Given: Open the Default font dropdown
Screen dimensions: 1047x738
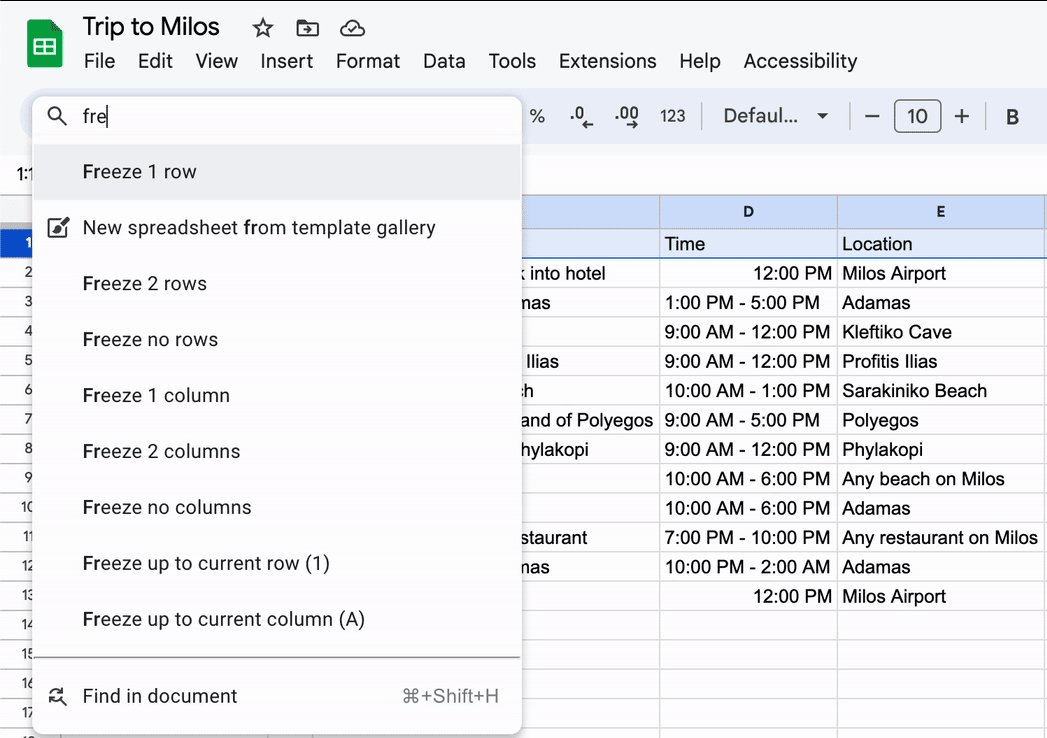Looking at the screenshot, I should pos(775,116).
